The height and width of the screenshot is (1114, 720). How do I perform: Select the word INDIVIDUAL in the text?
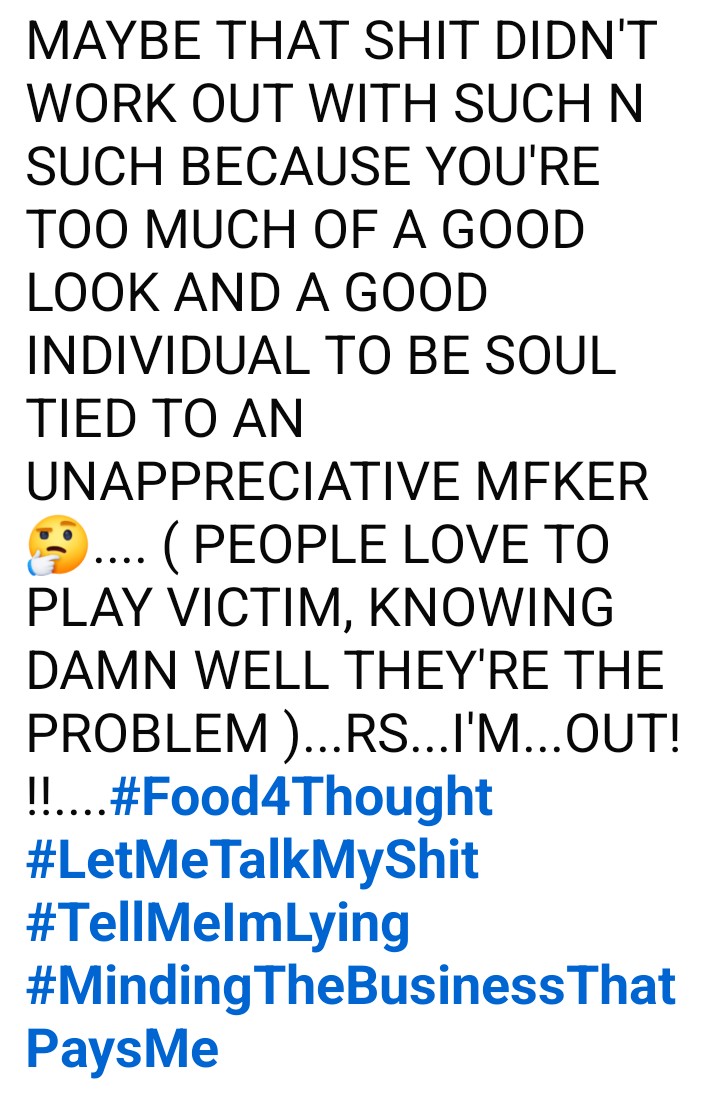point(168,355)
